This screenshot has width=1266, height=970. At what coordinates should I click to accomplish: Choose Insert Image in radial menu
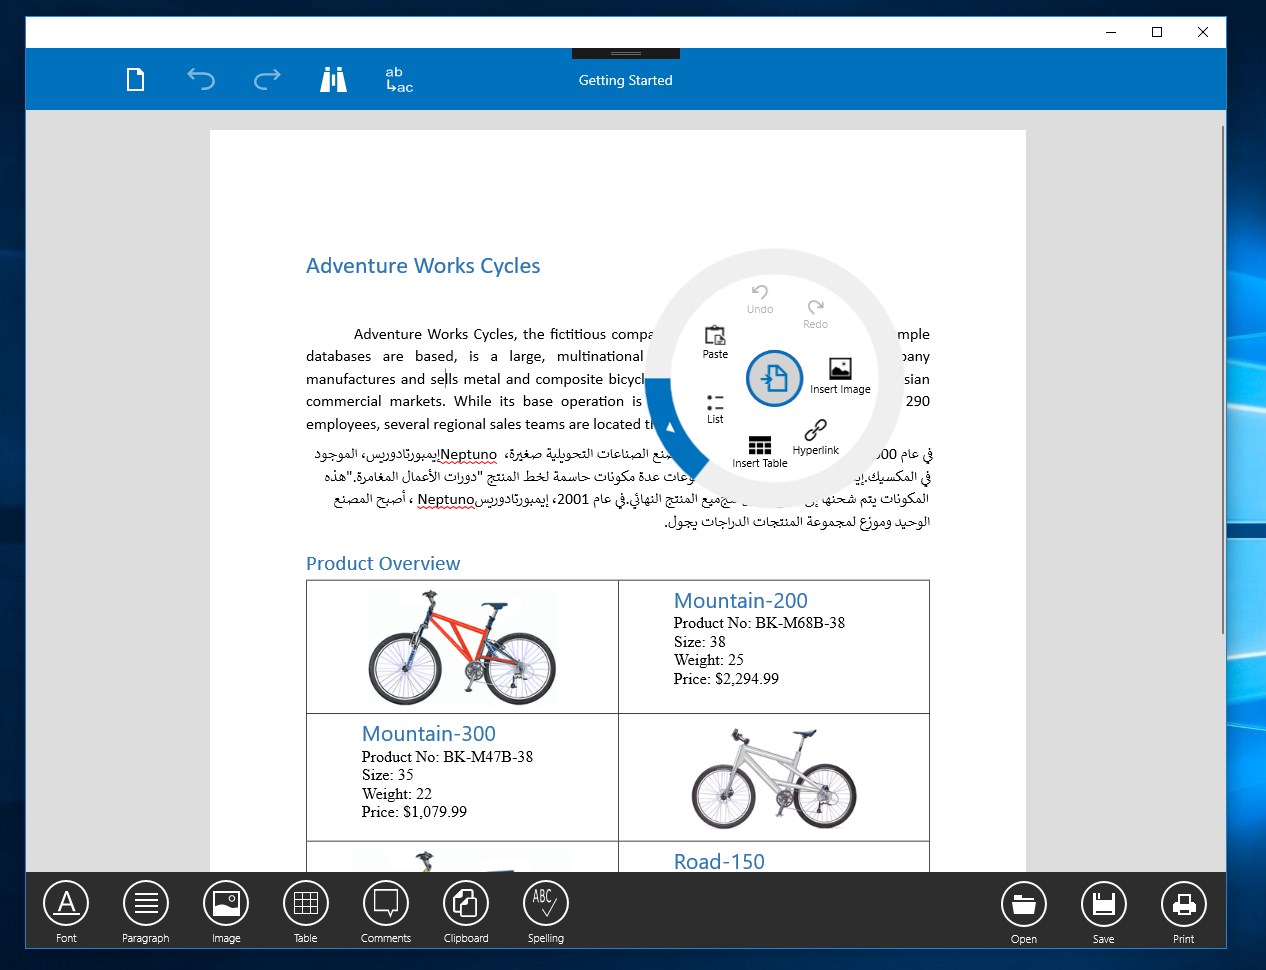(840, 376)
